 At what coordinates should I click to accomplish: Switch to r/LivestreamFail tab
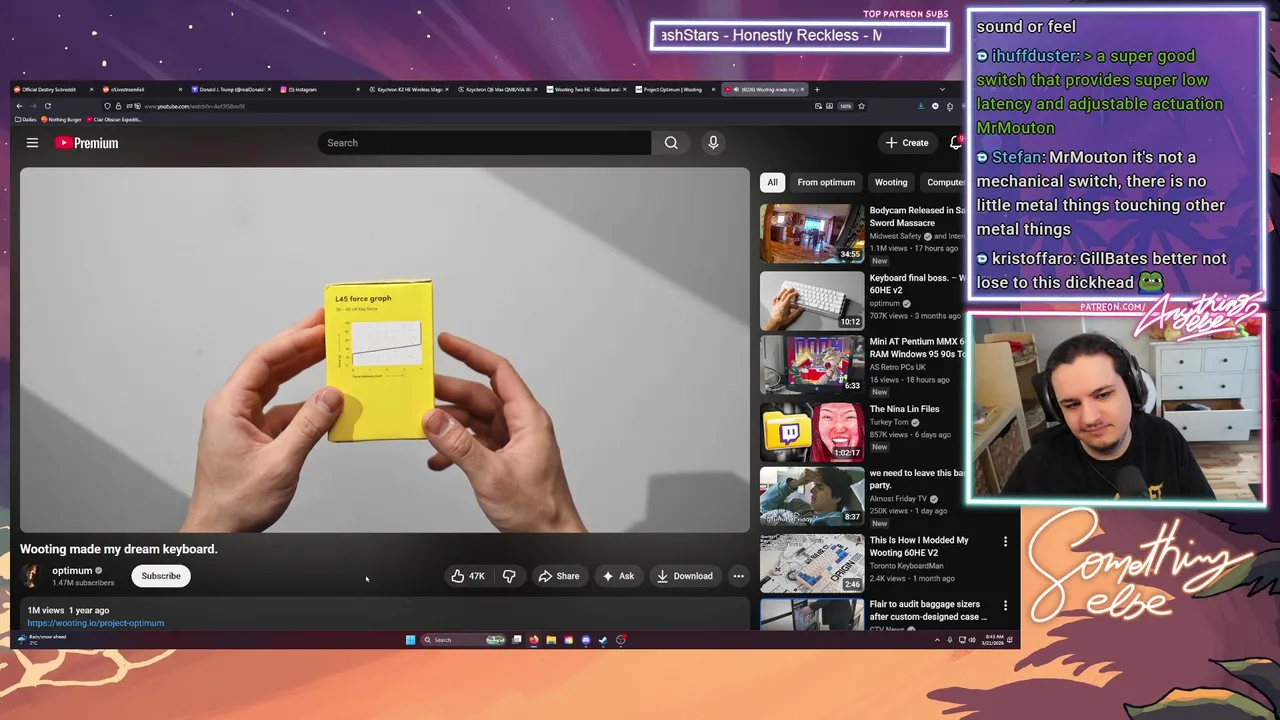[140, 89]
